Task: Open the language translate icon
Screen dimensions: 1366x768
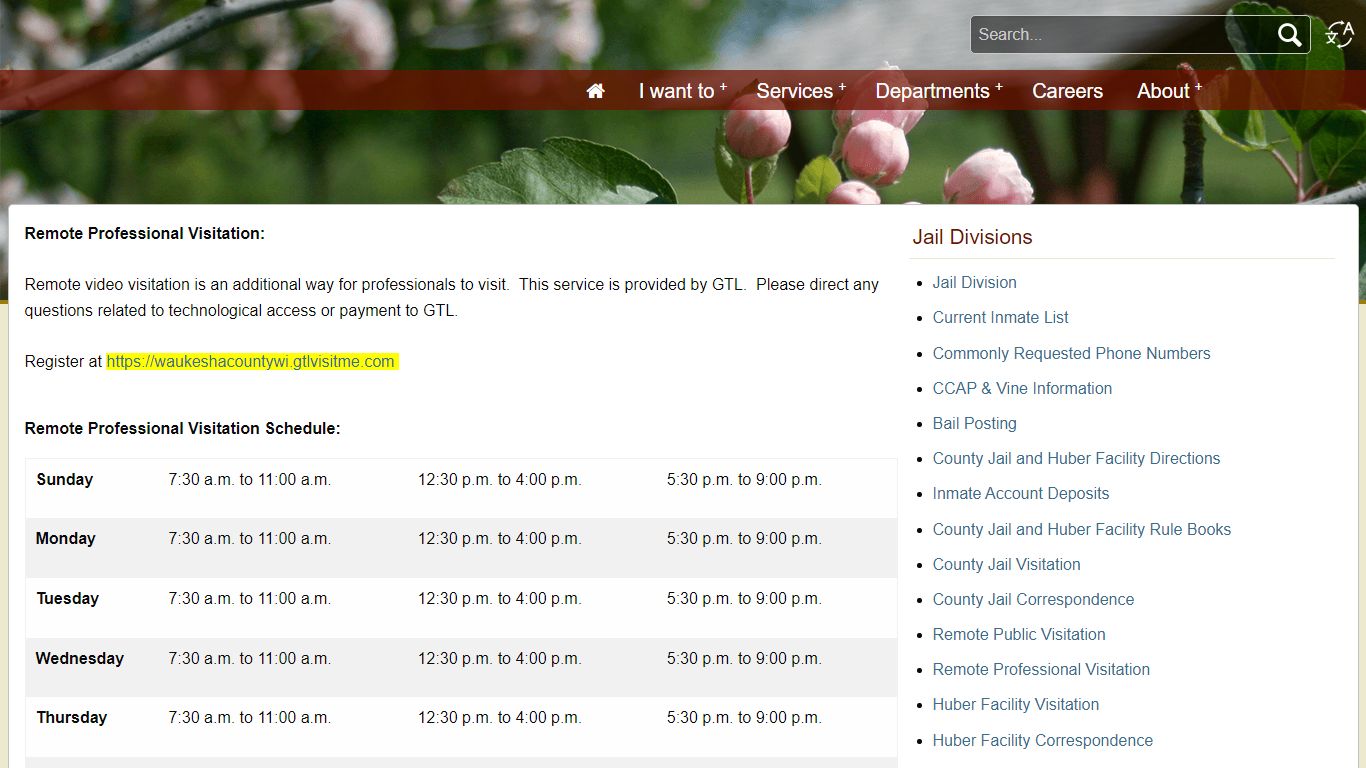Action: click(1339, 34)
